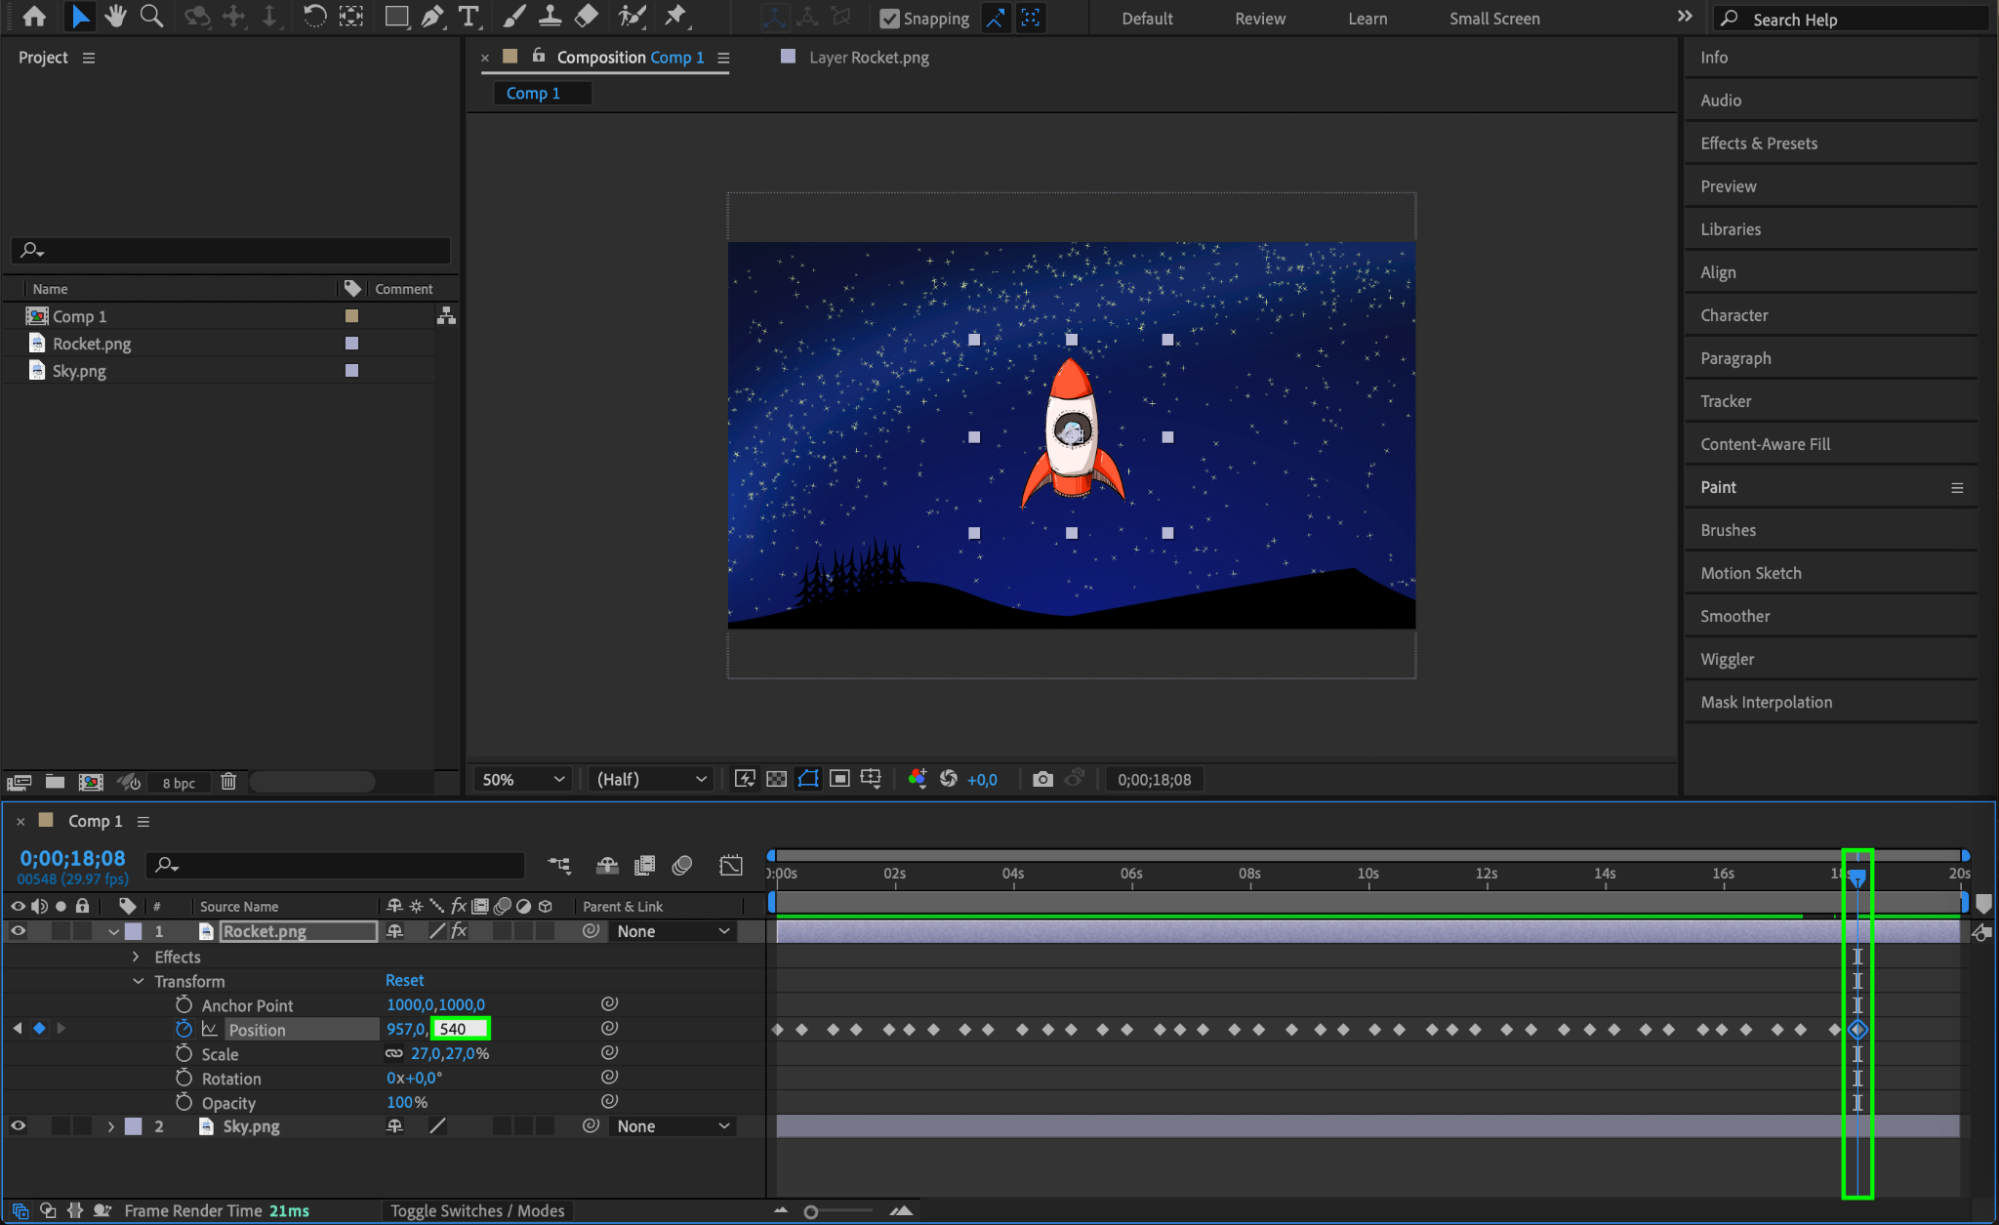Hide the Rocket.png layer with eye icon
The width and height of the screenshot is (1999, 1225).
(x=18, y=931)
